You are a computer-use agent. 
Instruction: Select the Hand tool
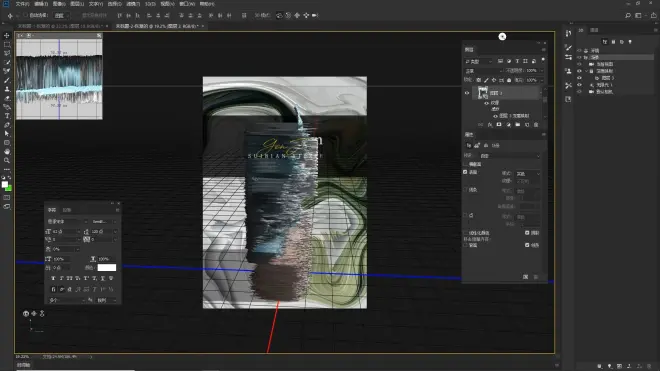[7, 152]
